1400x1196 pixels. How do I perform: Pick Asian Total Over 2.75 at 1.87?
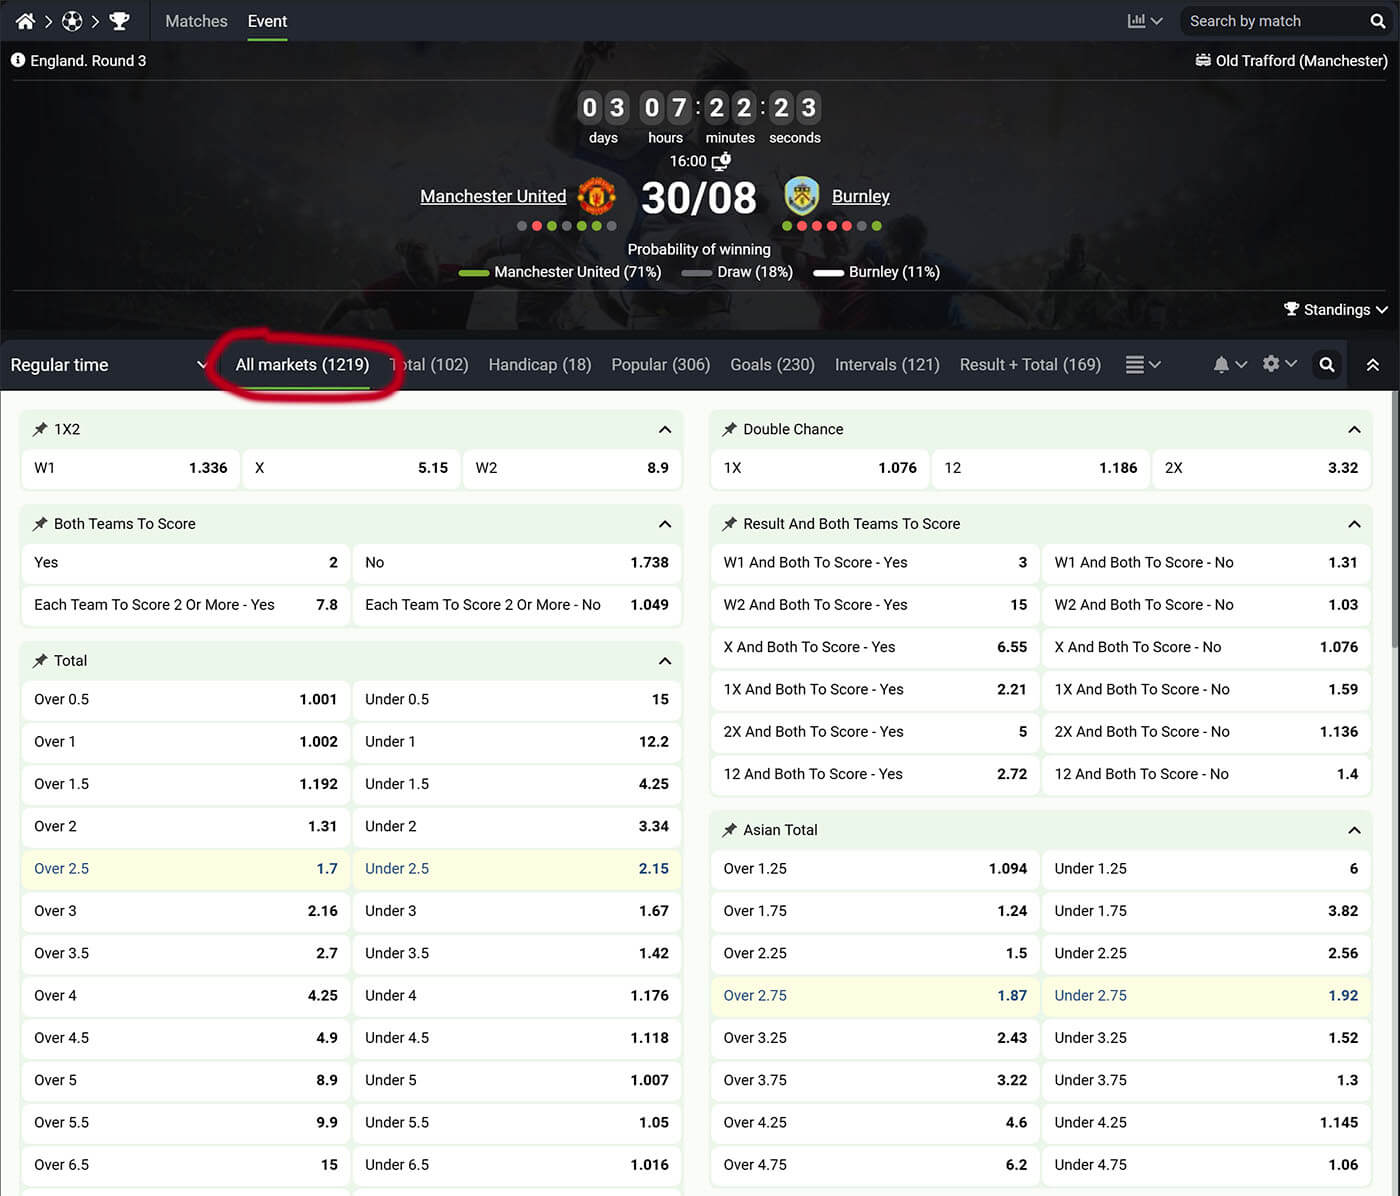pyautogui.click(x=875, y=996)
